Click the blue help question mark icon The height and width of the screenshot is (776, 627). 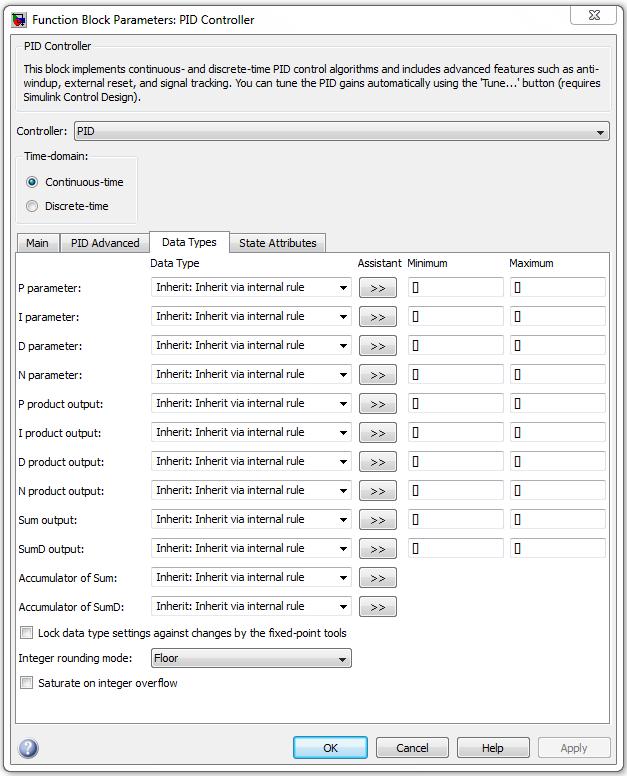(x=28, y=748)
